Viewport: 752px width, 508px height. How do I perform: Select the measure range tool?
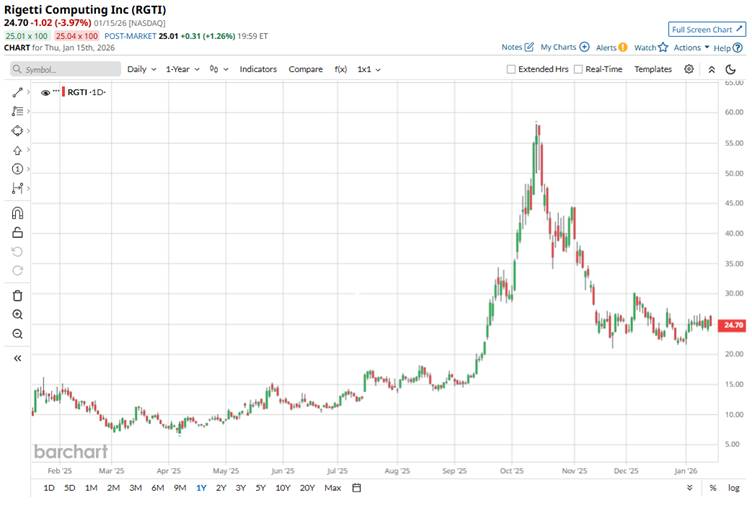tap(18, 188)
